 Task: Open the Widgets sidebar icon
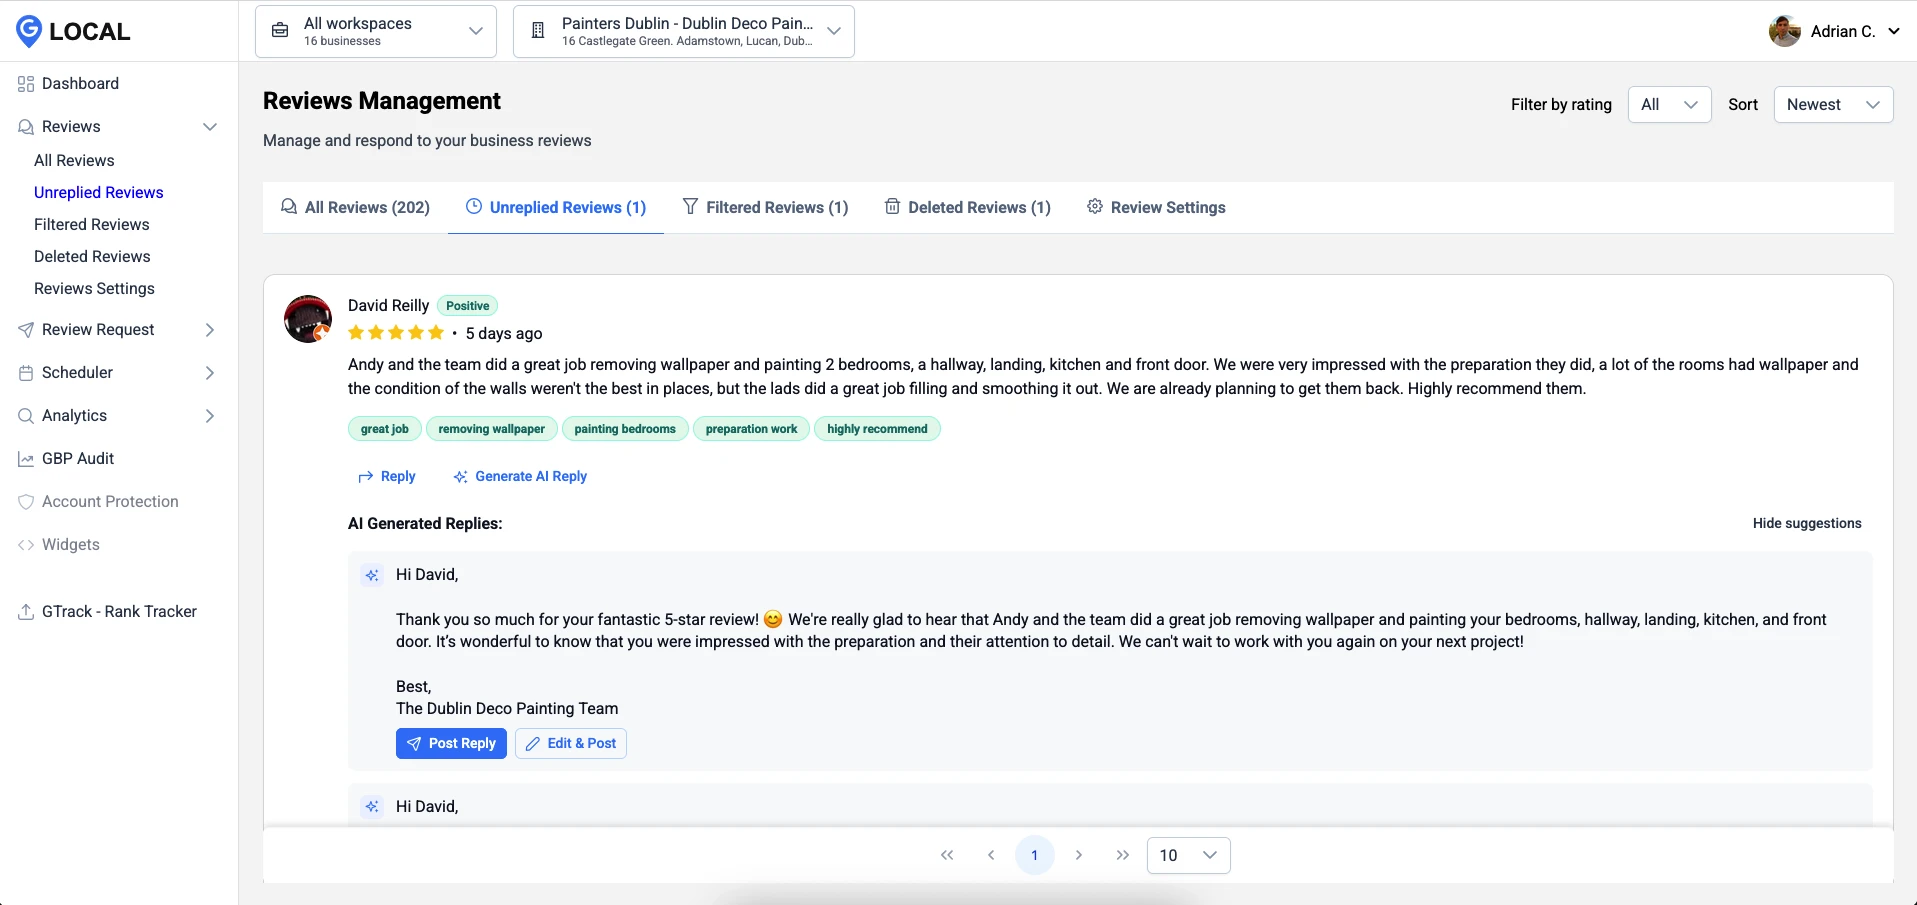(25, 544)
